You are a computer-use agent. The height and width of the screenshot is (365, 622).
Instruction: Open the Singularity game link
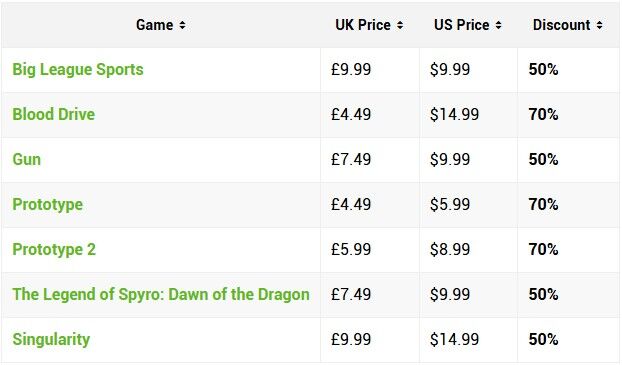[51, 340]
